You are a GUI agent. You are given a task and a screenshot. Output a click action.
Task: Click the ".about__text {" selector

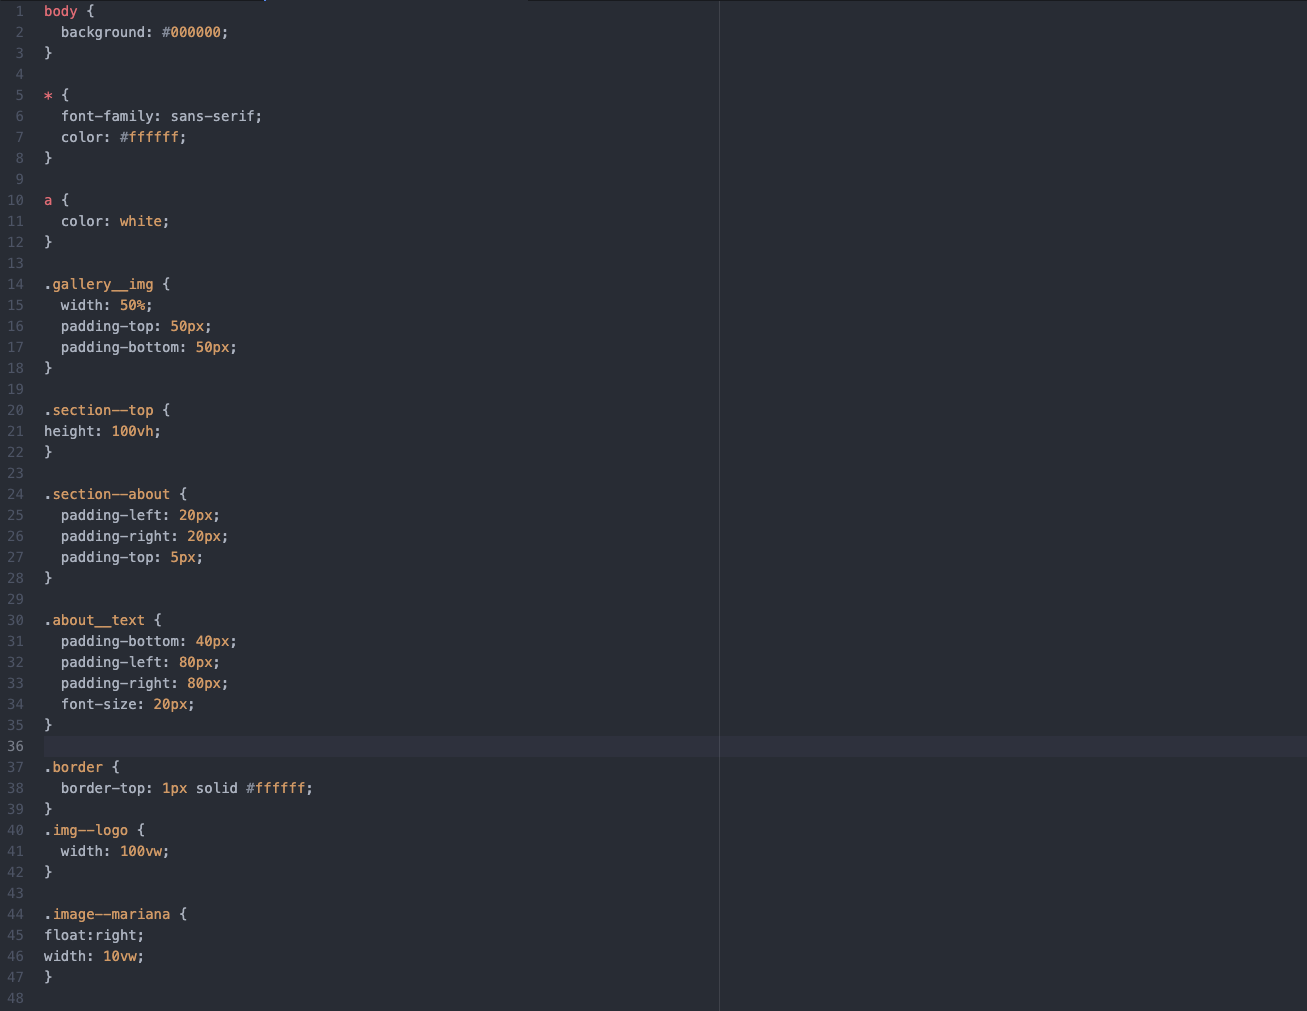(102, 620)
